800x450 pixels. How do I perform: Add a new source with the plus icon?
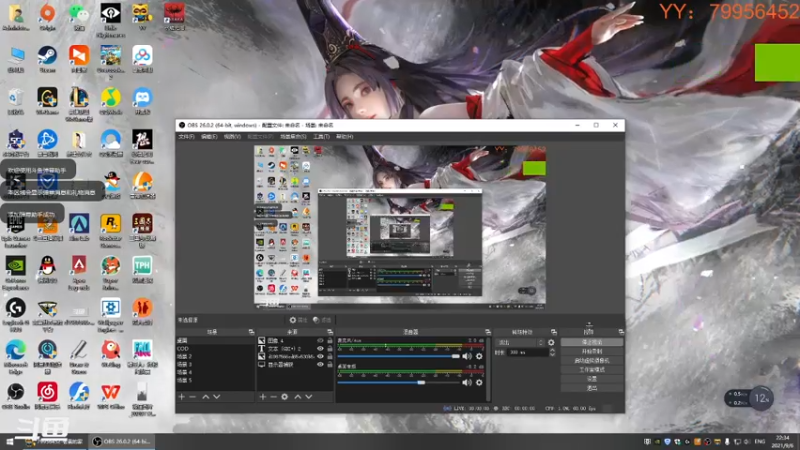[x=262, y=396]
